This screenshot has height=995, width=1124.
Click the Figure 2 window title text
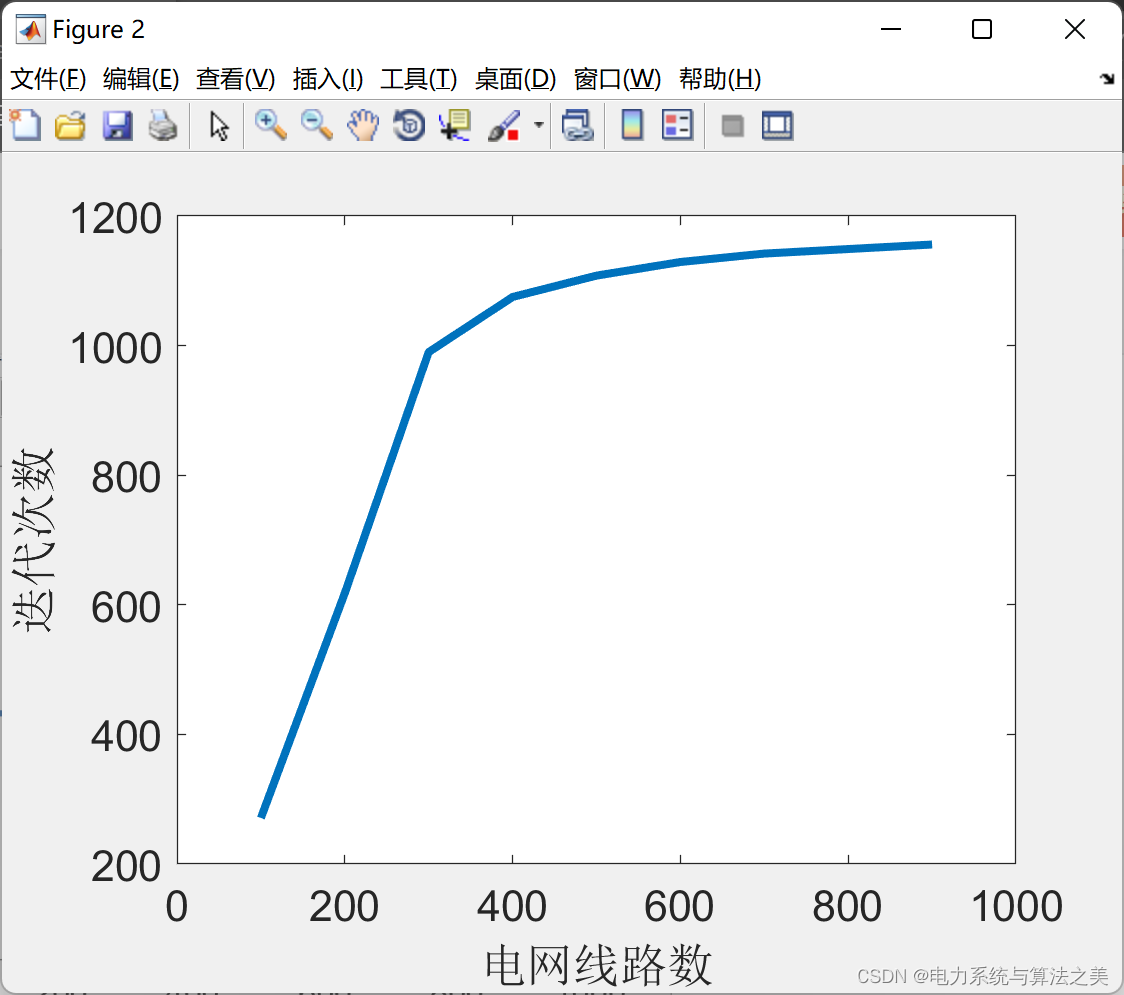click(99, 29)
